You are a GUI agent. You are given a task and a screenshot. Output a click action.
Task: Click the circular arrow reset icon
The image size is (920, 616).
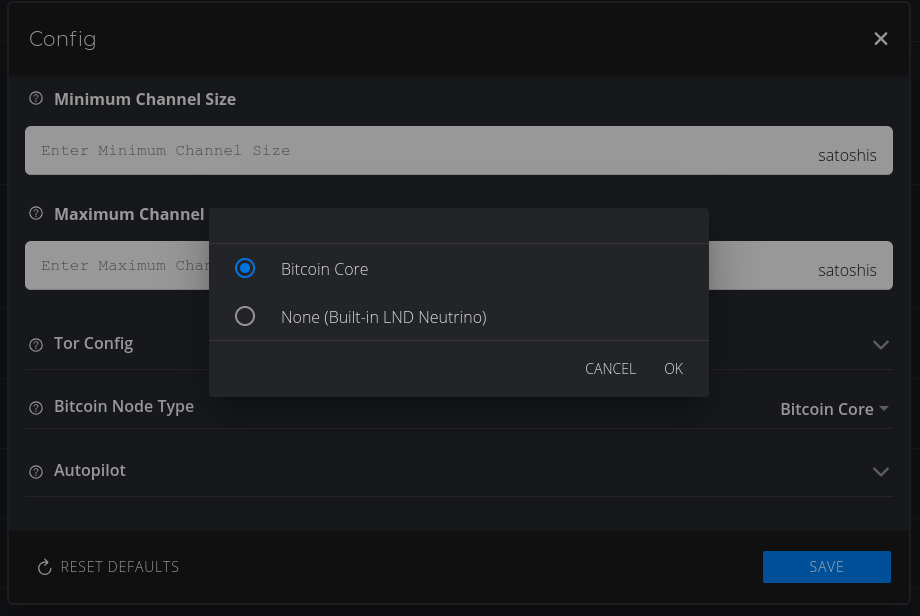coord(44,567)
